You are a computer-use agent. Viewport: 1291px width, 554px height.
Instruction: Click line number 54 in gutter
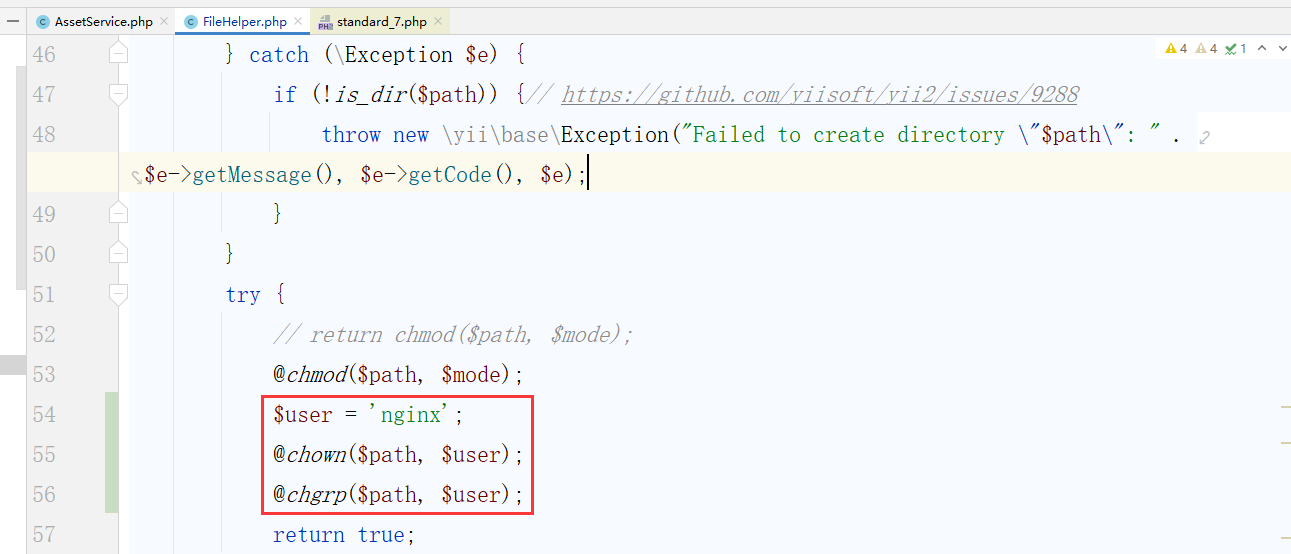click(x=44, y=414)
